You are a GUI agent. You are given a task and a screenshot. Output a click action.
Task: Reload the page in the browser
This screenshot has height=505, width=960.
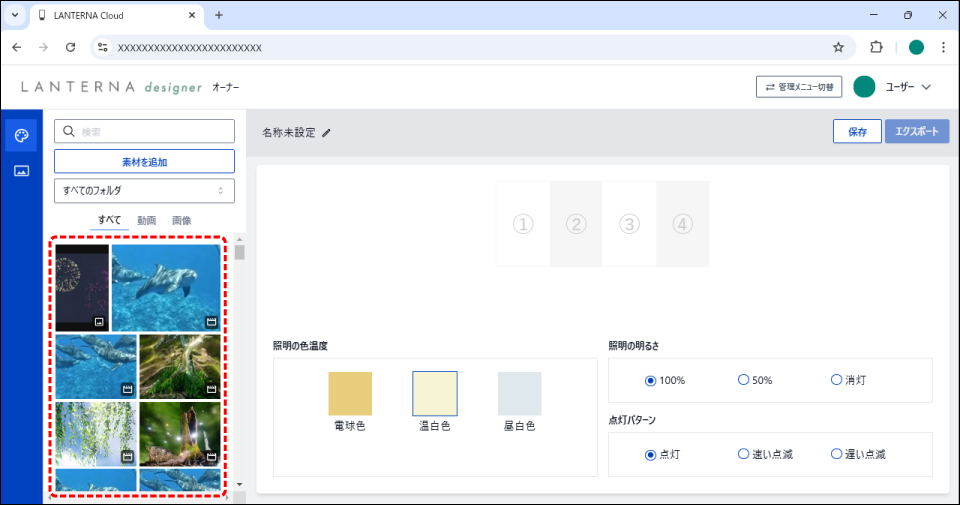[x=70, y=47]
